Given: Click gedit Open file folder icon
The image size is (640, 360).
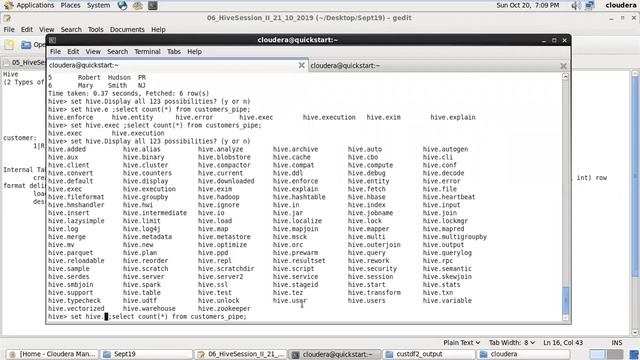Looking at the screenshot, I should [27, 44].
